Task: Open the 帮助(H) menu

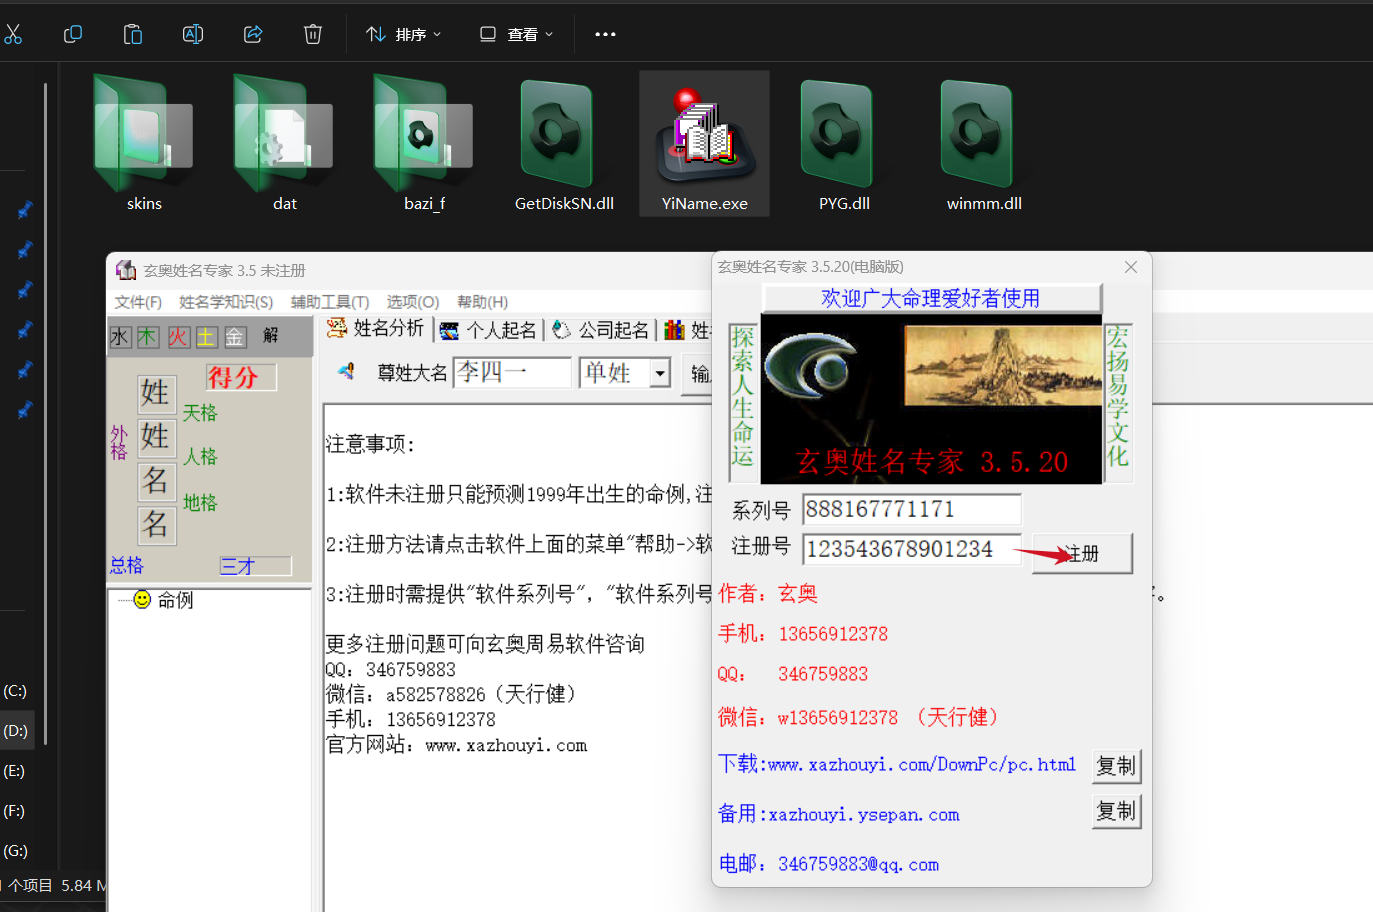Action: pyautogui.click(x=482, y=302)
